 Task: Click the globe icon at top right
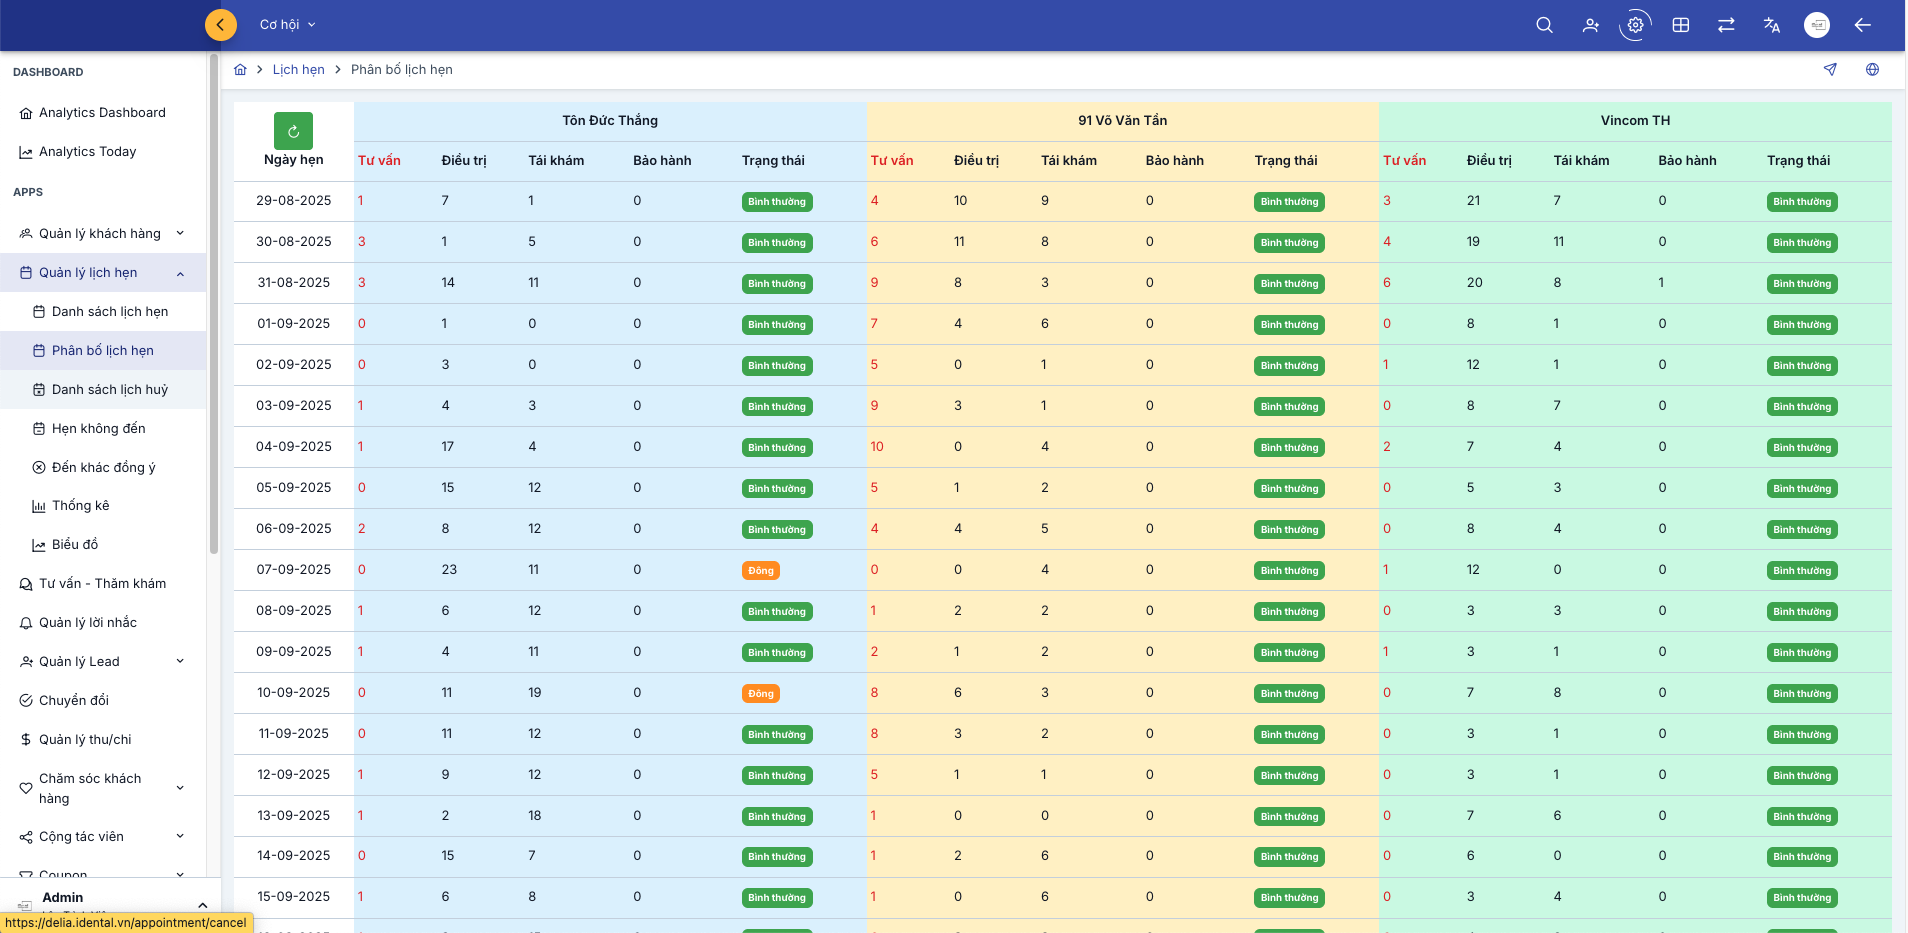click(1872, 70)
